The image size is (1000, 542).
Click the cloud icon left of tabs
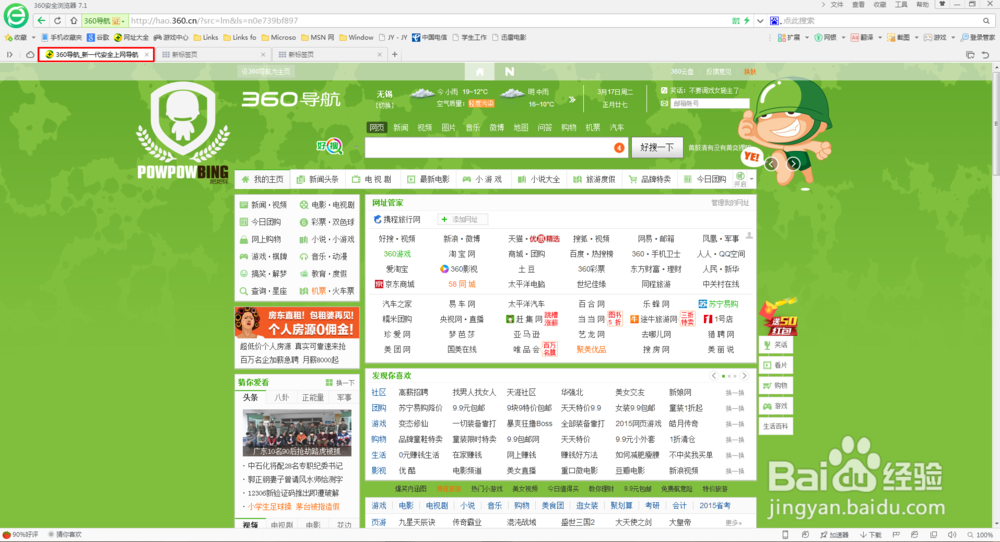point(30,55)
